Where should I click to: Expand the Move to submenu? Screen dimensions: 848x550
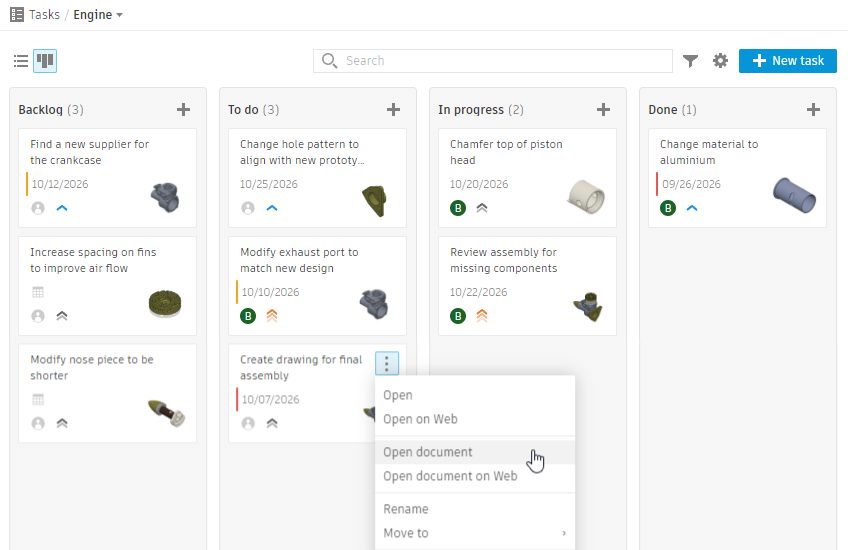coord(475,533)
